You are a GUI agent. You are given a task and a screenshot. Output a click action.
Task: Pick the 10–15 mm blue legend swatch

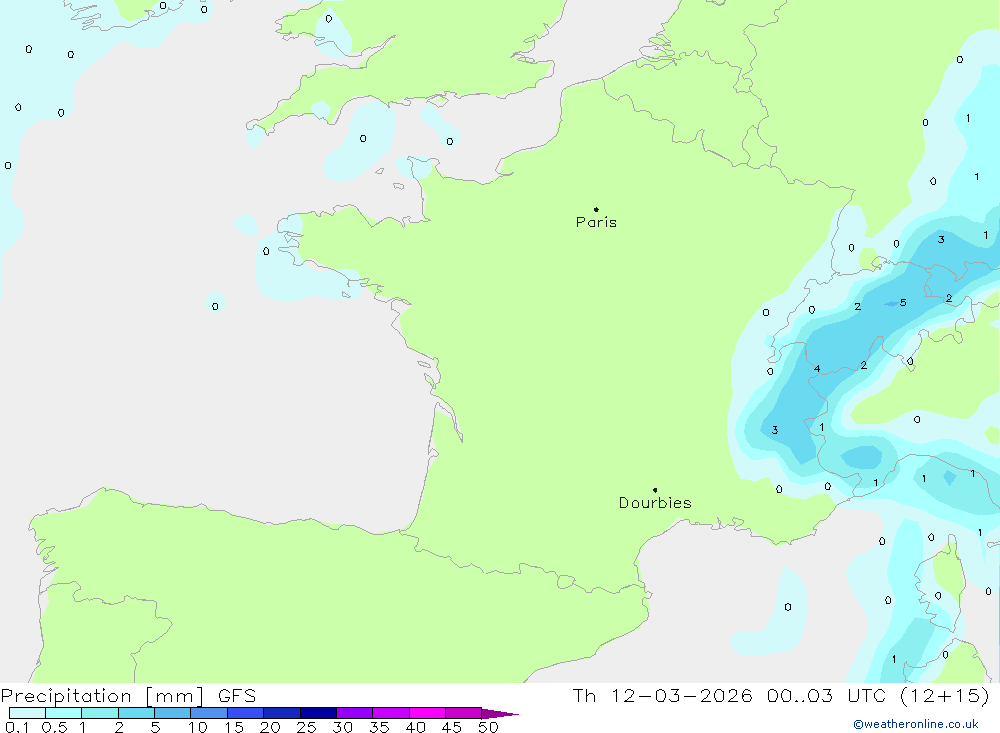tap(209, 713)
